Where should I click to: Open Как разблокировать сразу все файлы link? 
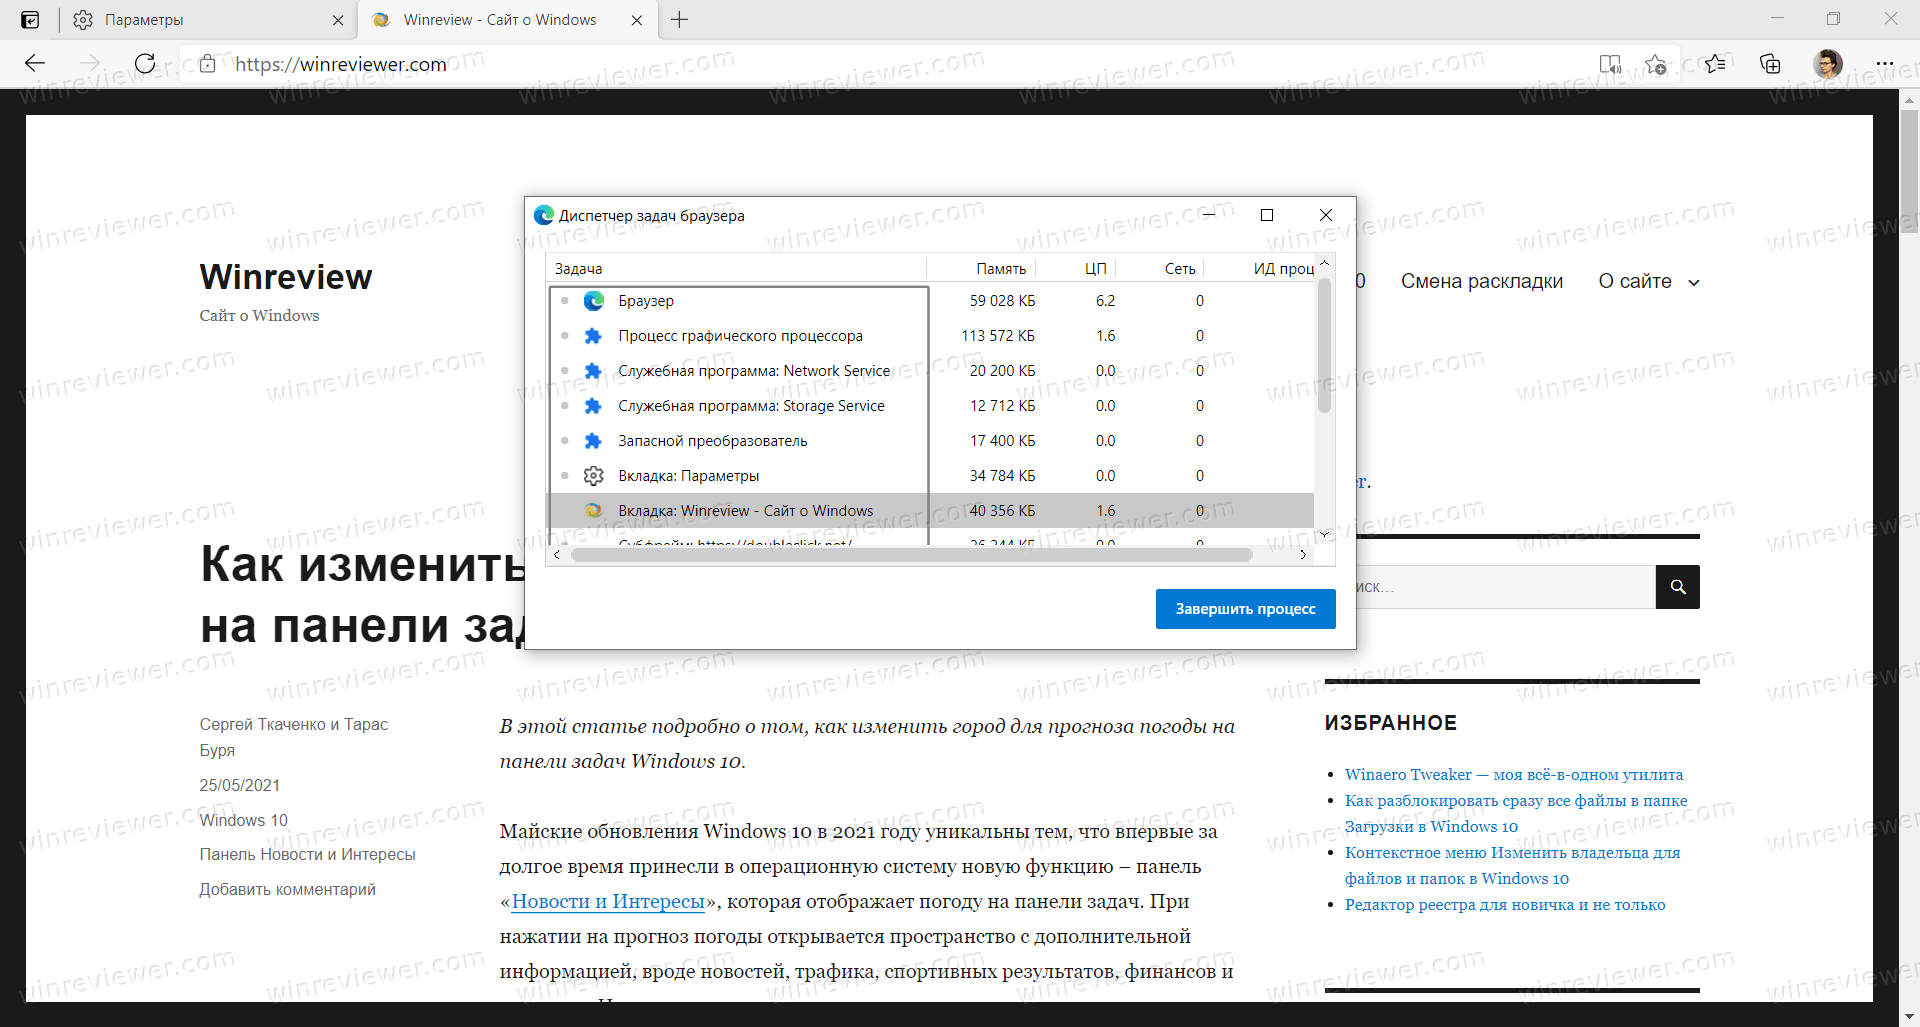[1516, 814]
